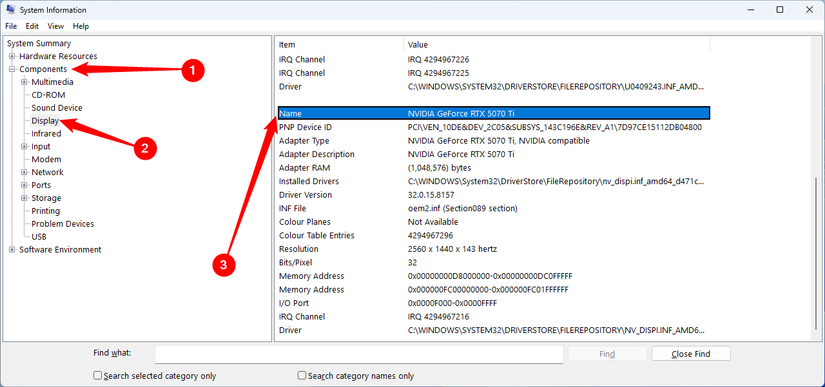Image resolution: width=825 pixels, height=387 pixels.
Task: Toggle Search selected category only checkbox
Action: pos(97,376)
